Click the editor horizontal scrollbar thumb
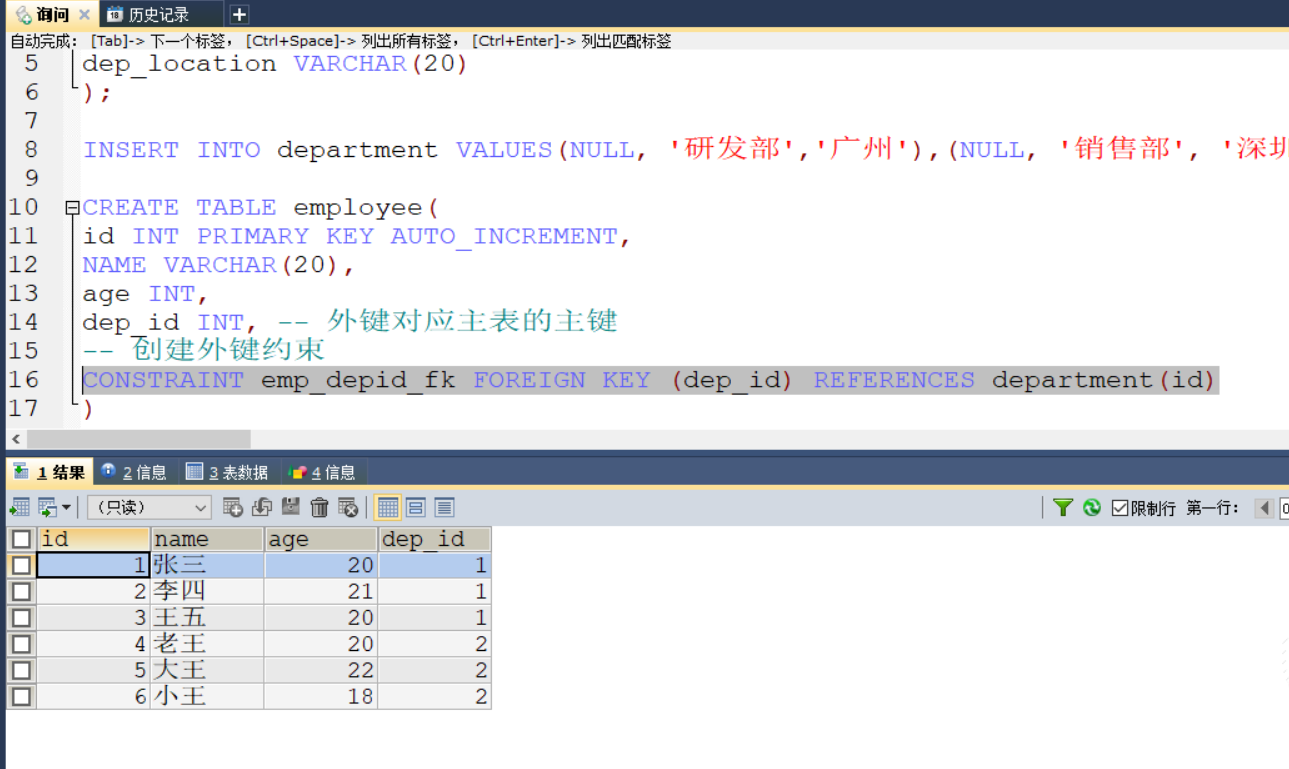Screen dimensions: 1289x769 (139, 439)
